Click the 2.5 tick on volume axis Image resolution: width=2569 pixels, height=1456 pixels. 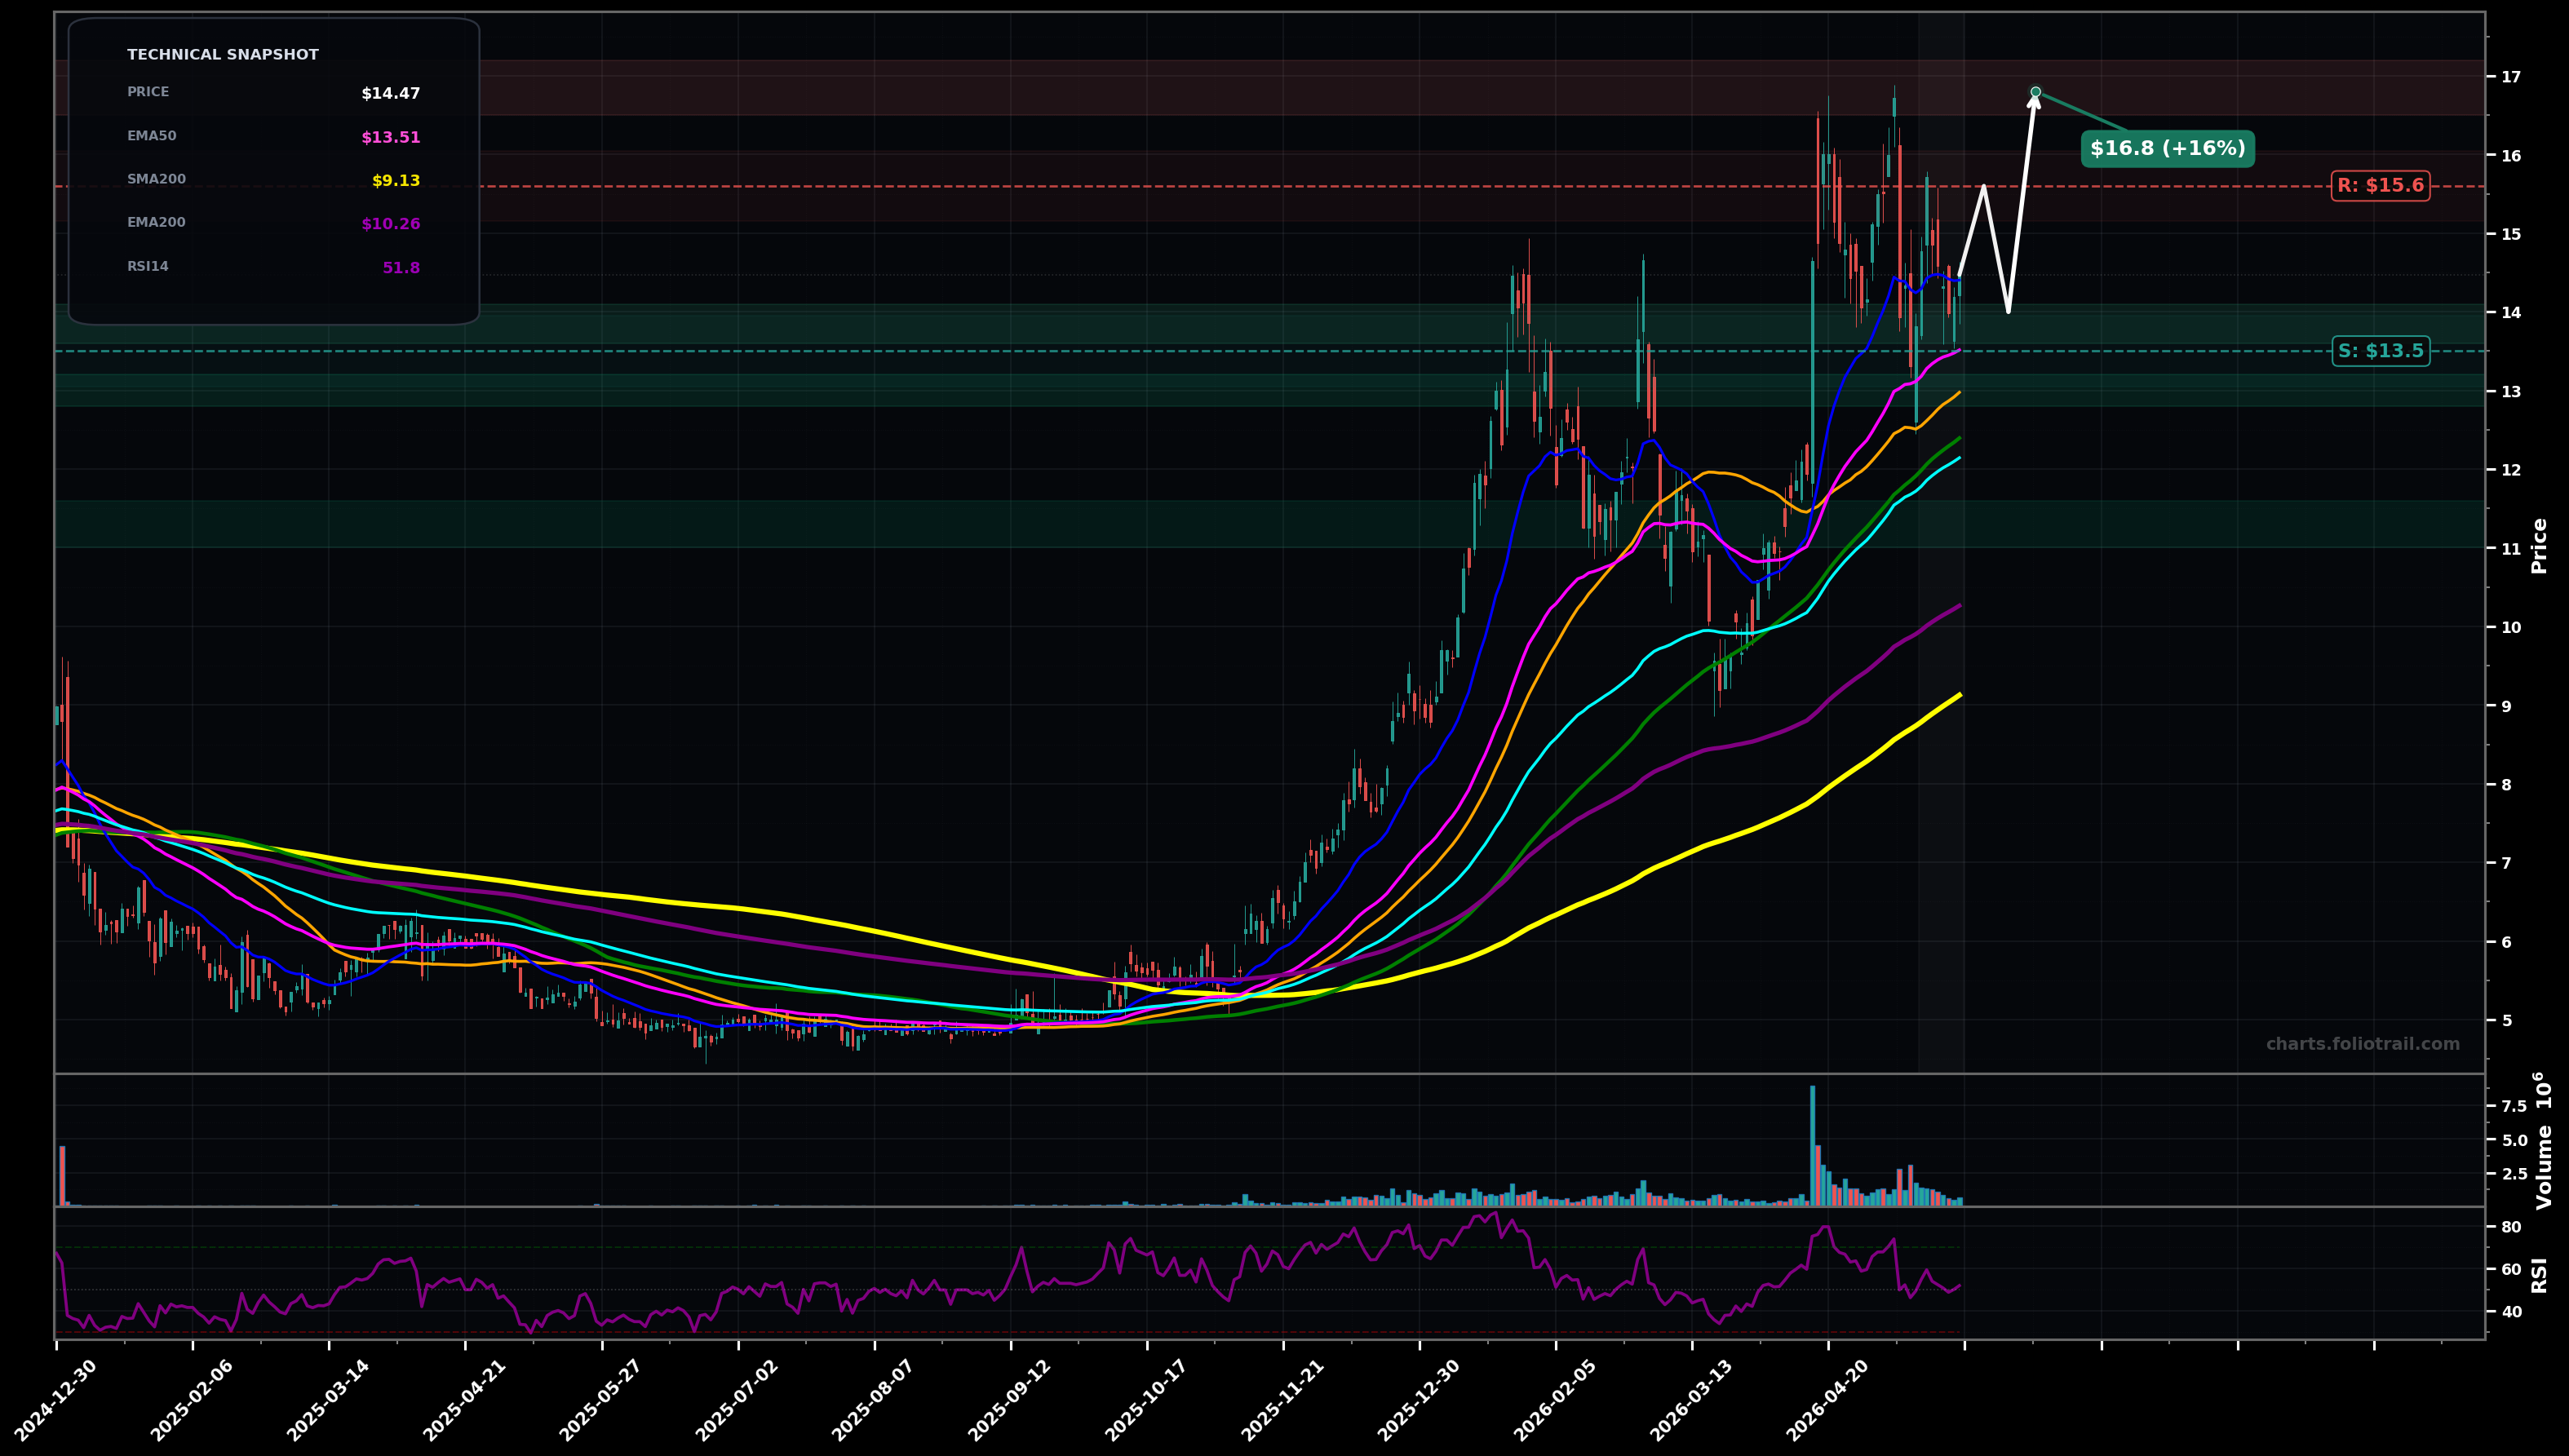(x=2514, y=1173)
